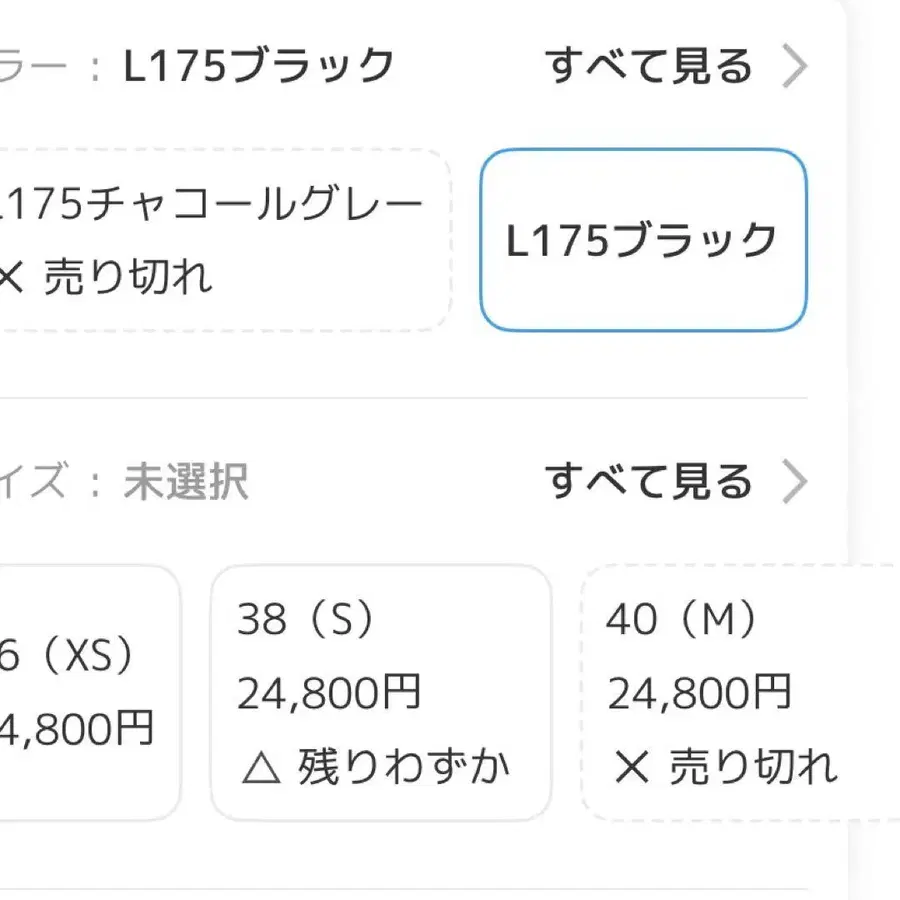Click the 残りわずか label on 38（S）
900x900 pixels.
(x=403, y=768)
